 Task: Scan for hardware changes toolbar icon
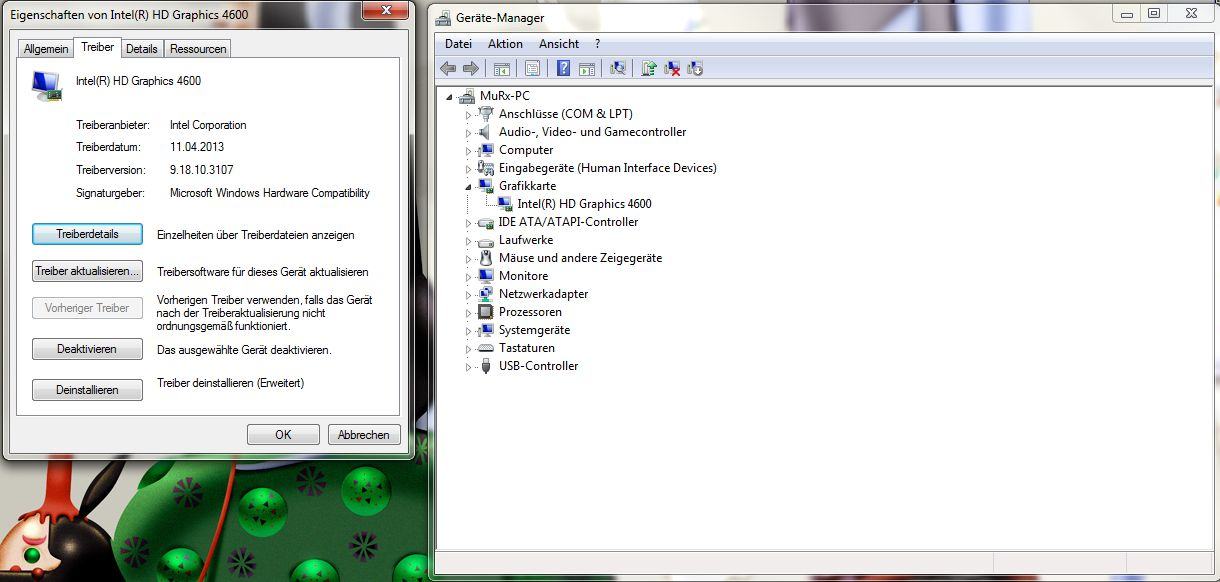click(x=618, y=68)
